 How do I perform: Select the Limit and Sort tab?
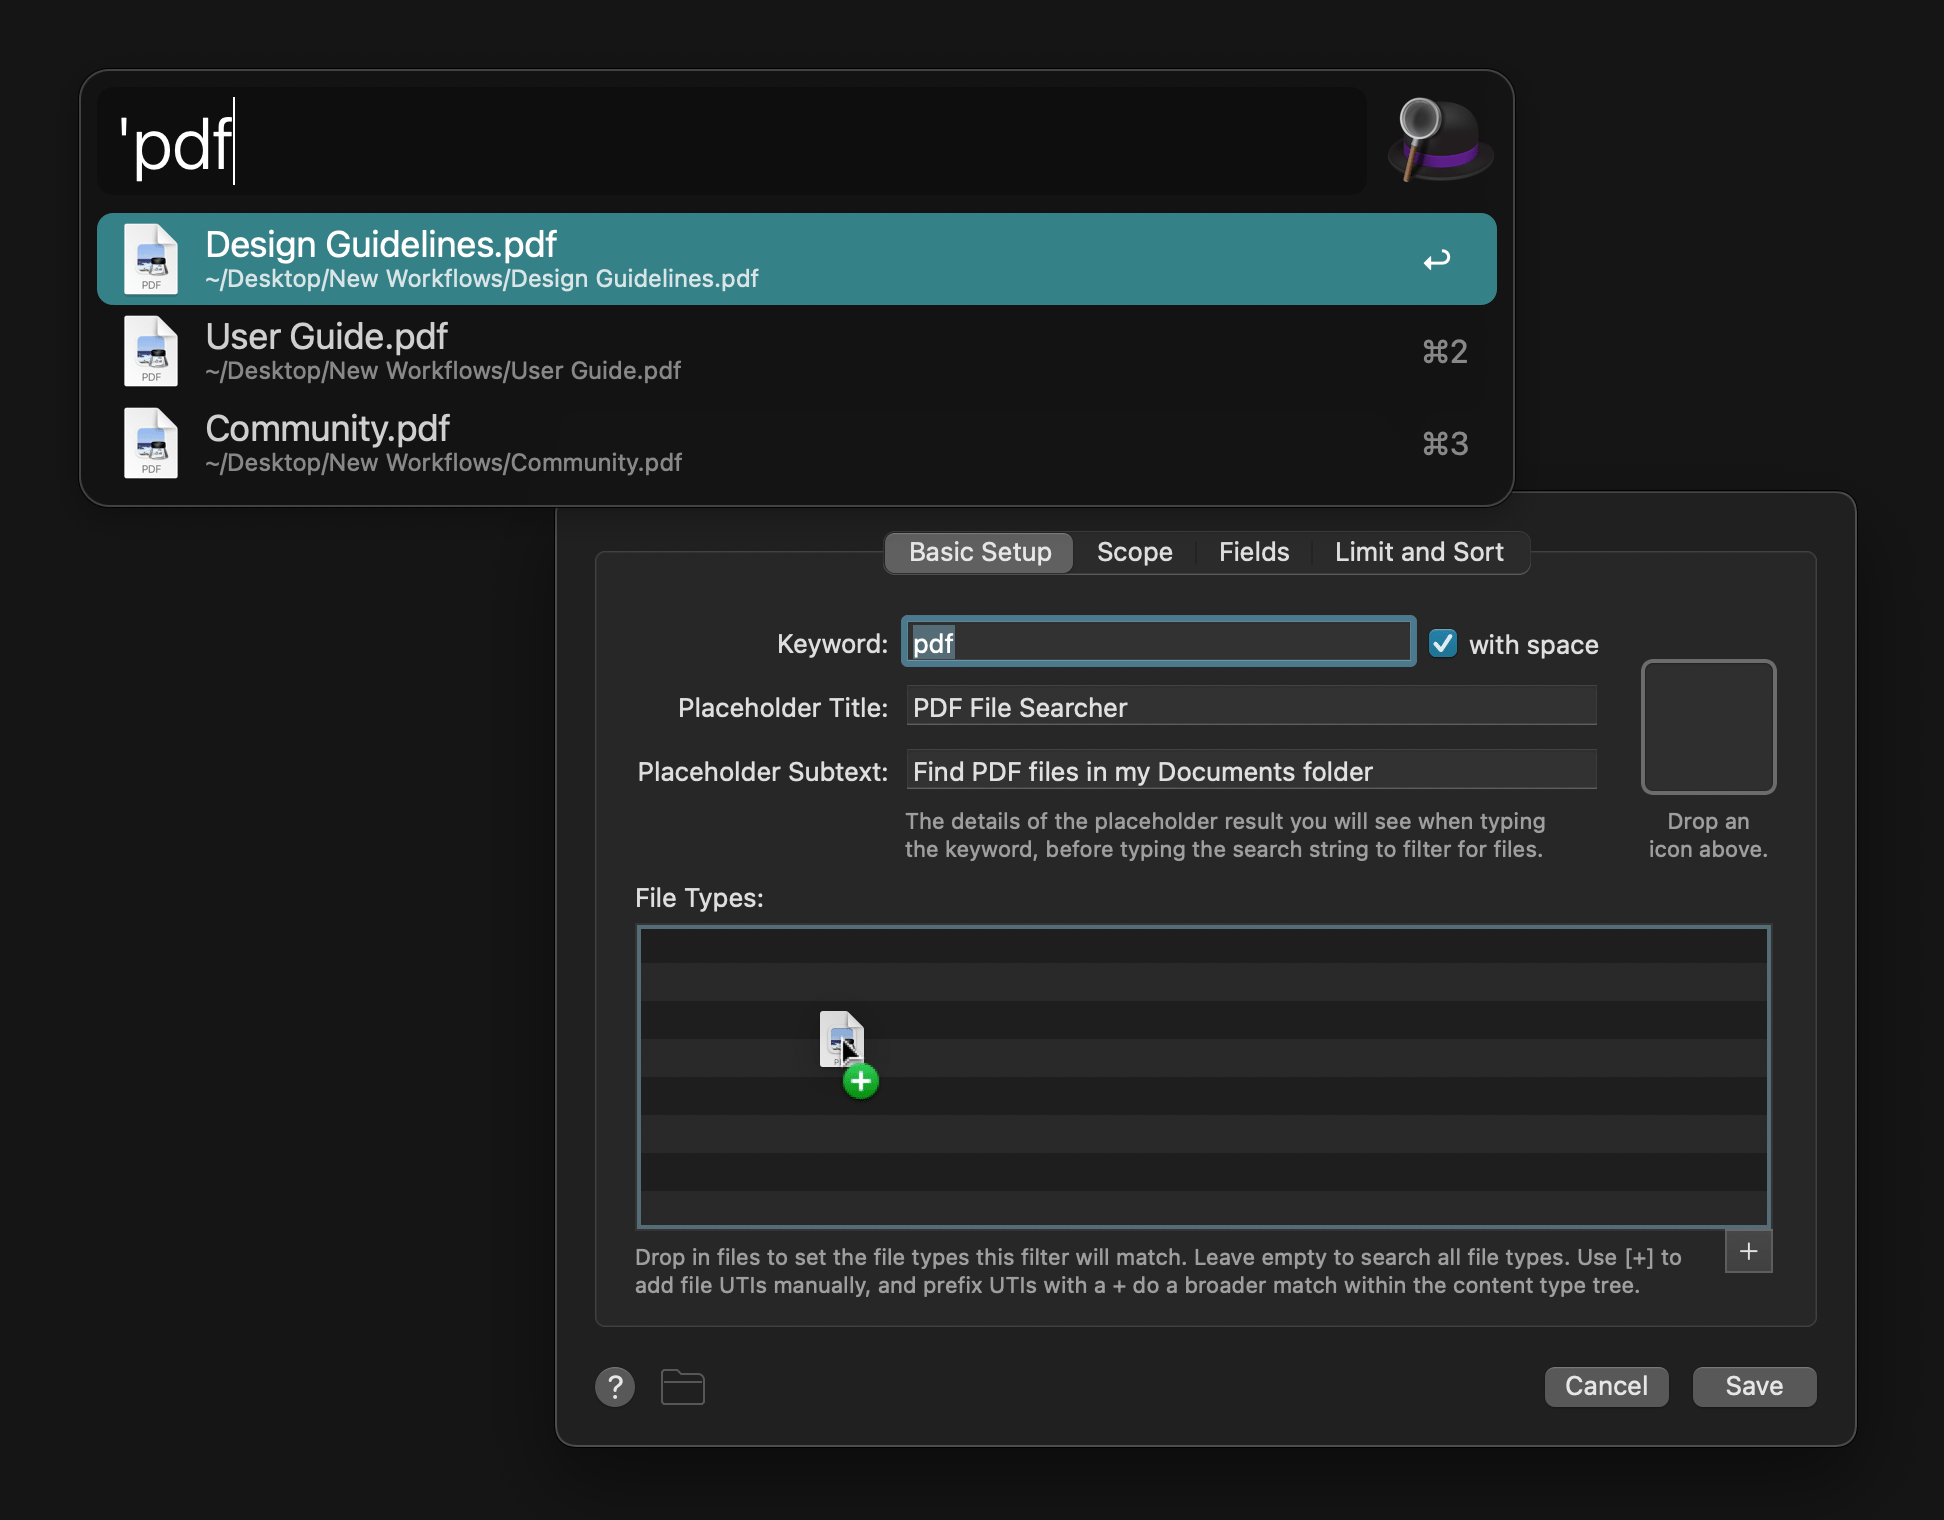[1418, 552]
